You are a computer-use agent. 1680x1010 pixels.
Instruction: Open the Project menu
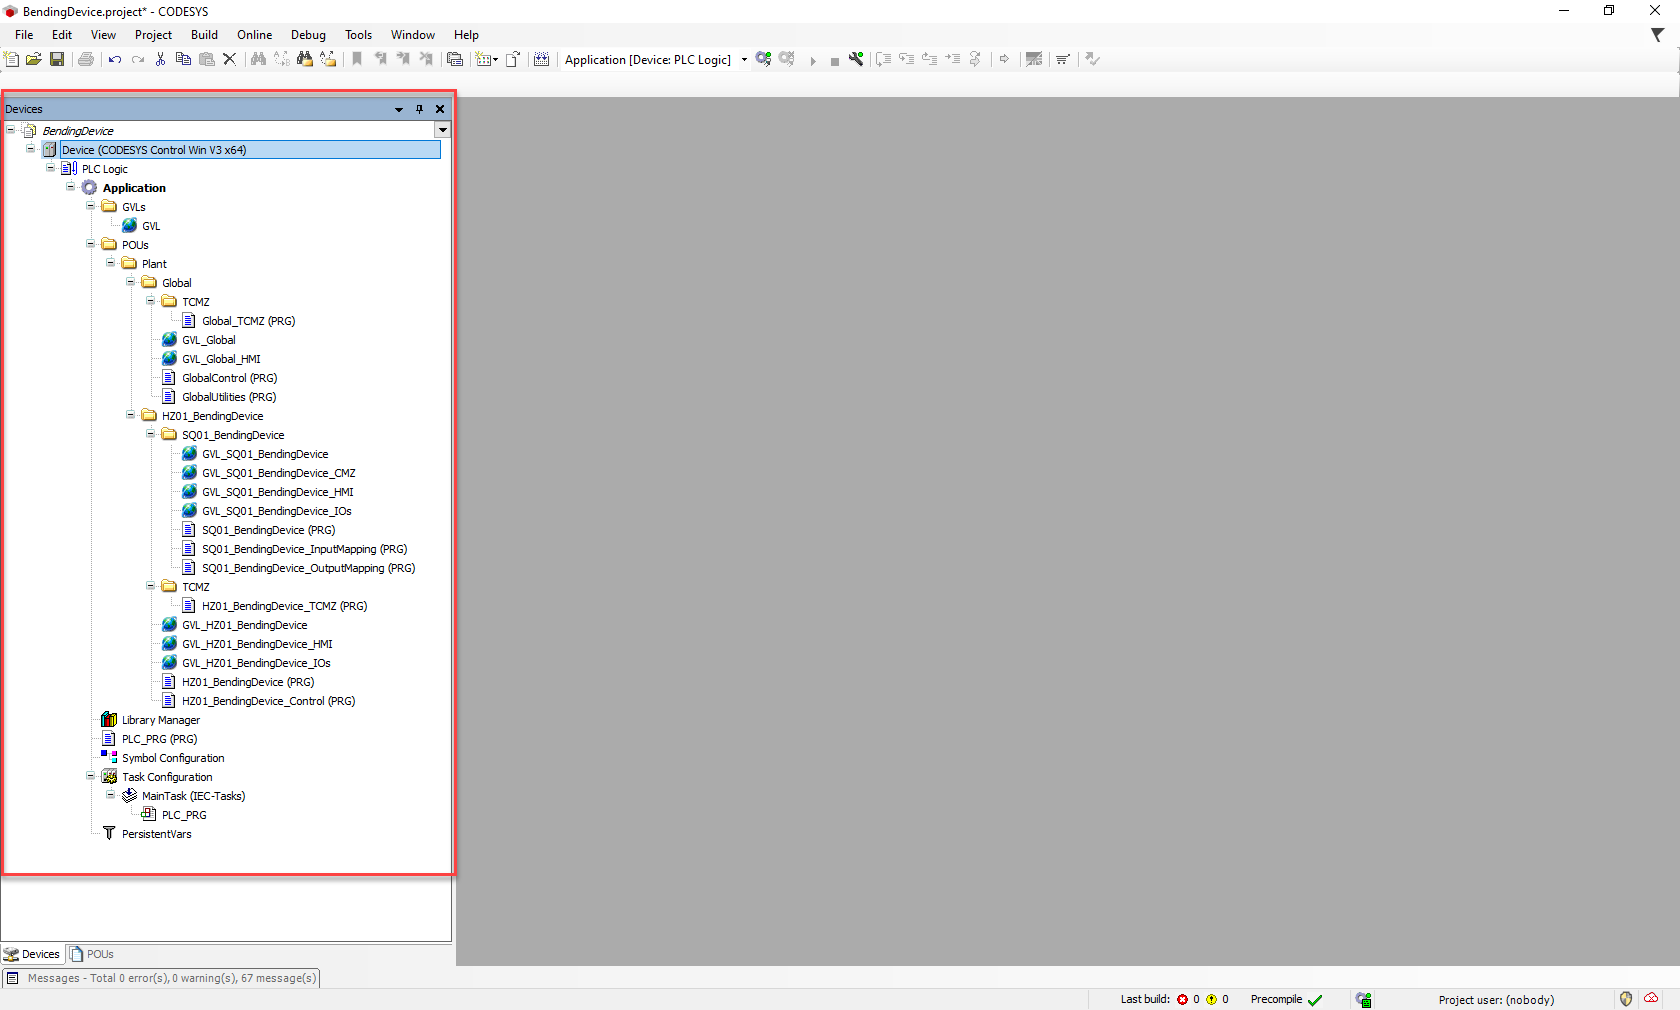[153, 35]
